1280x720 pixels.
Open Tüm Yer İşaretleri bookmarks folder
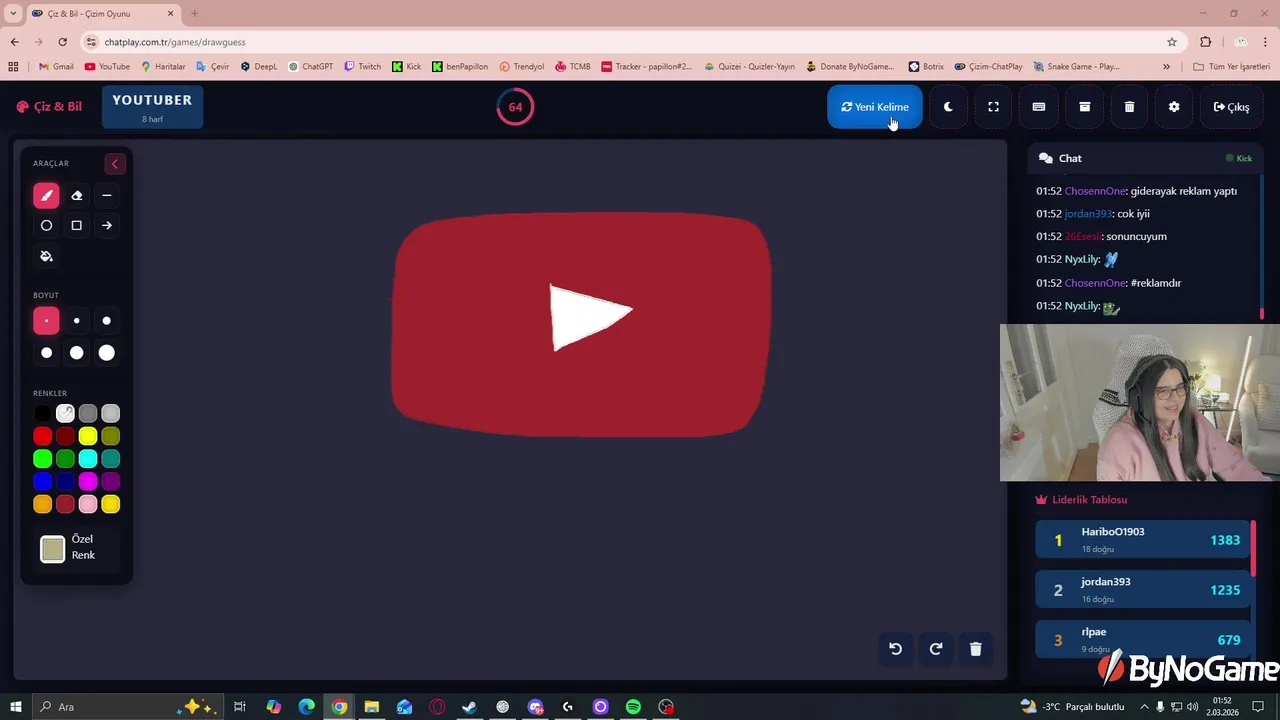pyautogui.click(x=1231, y=67)
